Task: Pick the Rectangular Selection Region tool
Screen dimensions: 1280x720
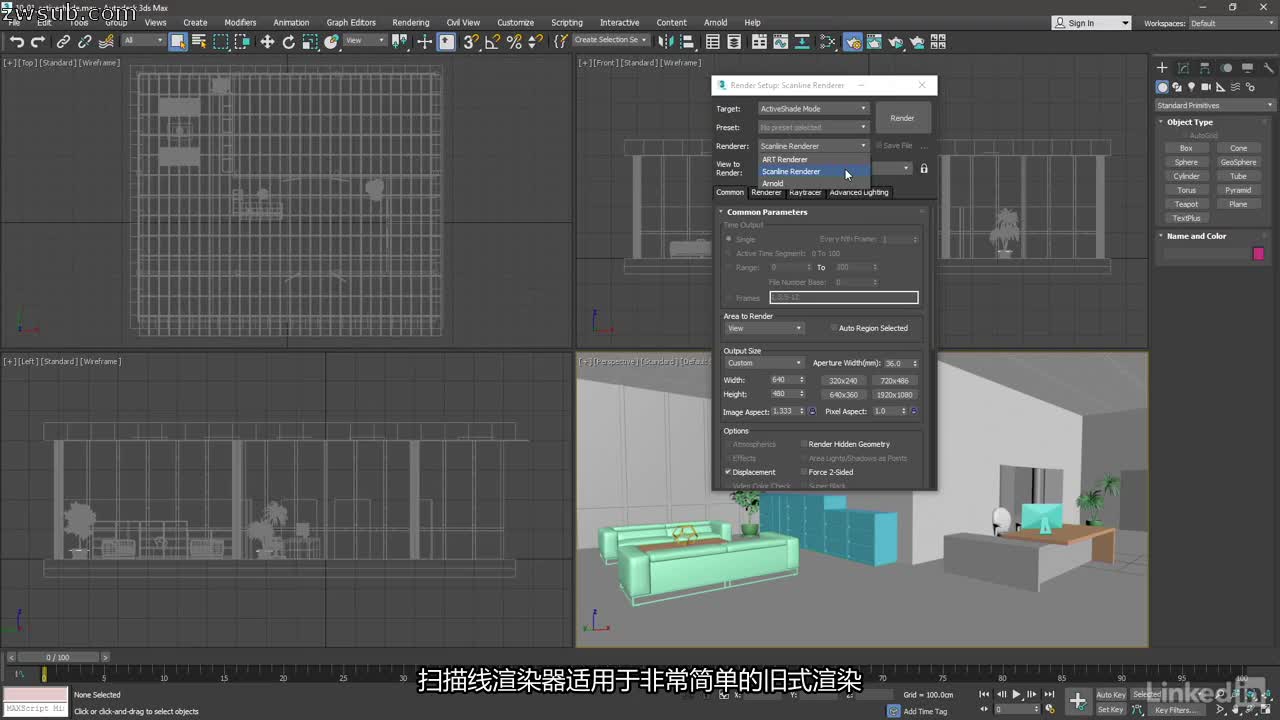Action: coord(221,42)
